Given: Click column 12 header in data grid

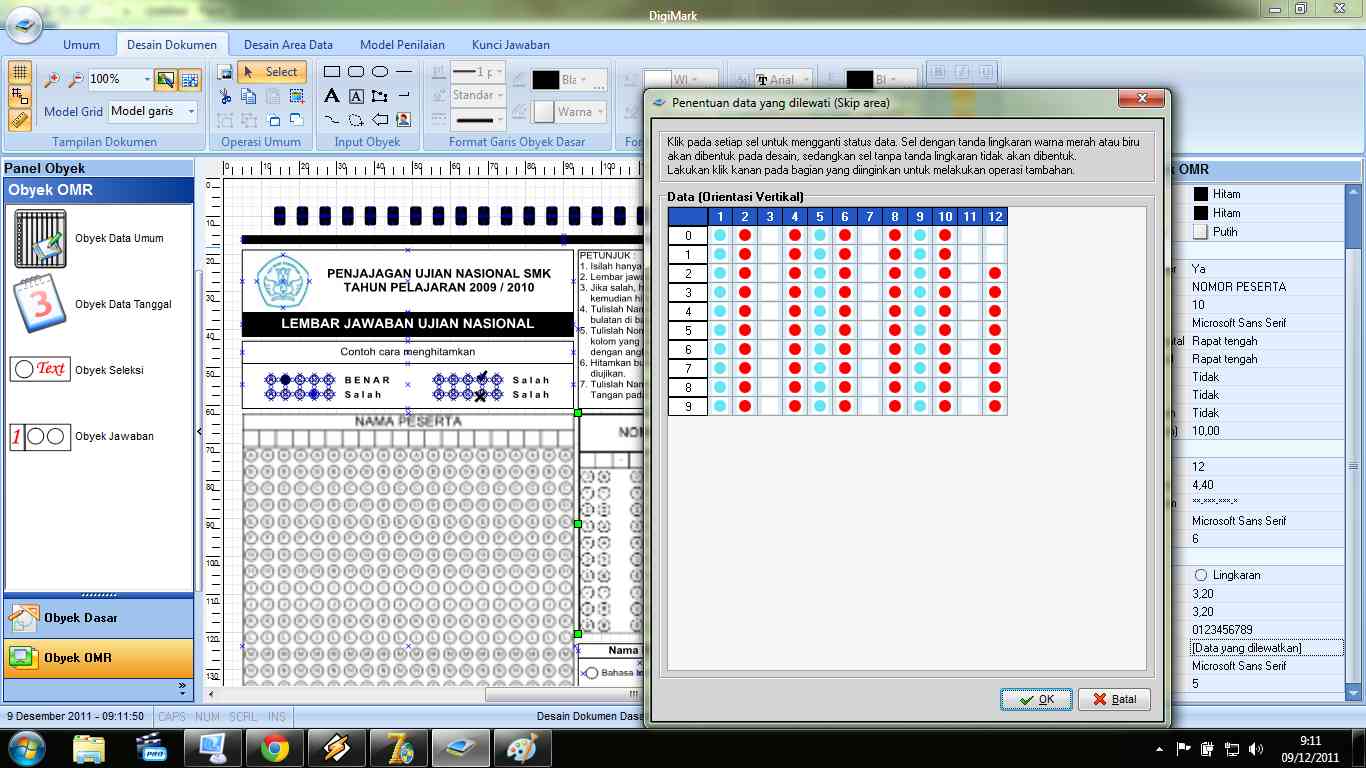Looking at the screenshot, I should coord(995,217).
